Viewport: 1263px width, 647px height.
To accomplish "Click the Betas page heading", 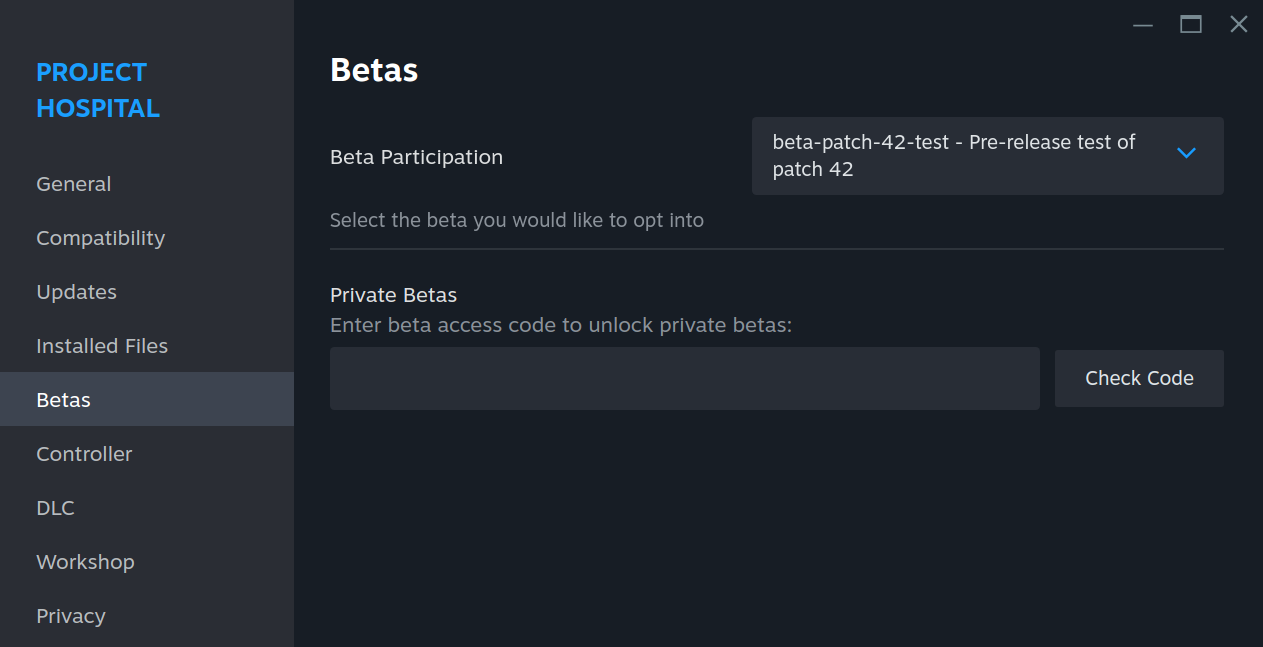I will click(x=374, y=70).
